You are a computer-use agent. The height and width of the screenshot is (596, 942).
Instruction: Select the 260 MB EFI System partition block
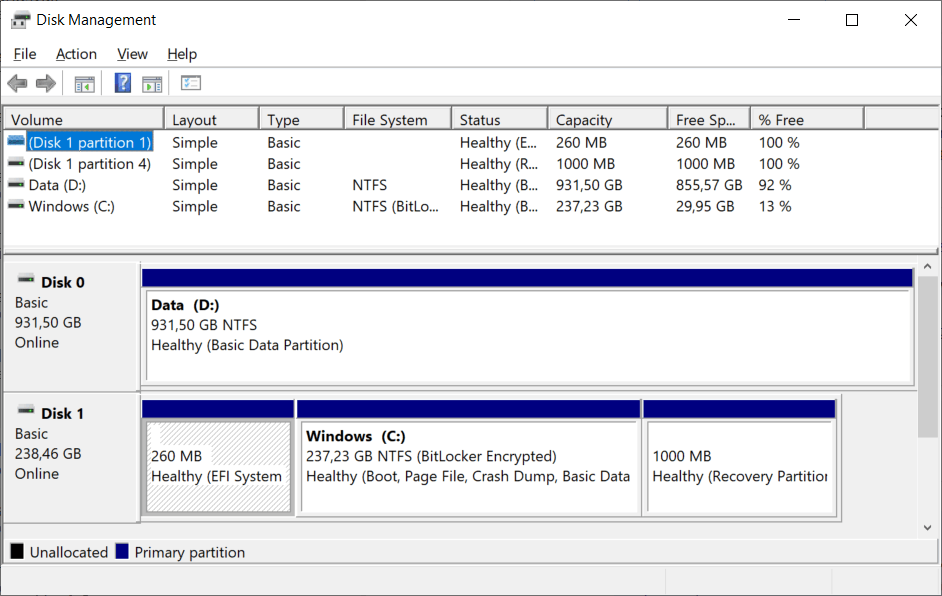(218, 458)
